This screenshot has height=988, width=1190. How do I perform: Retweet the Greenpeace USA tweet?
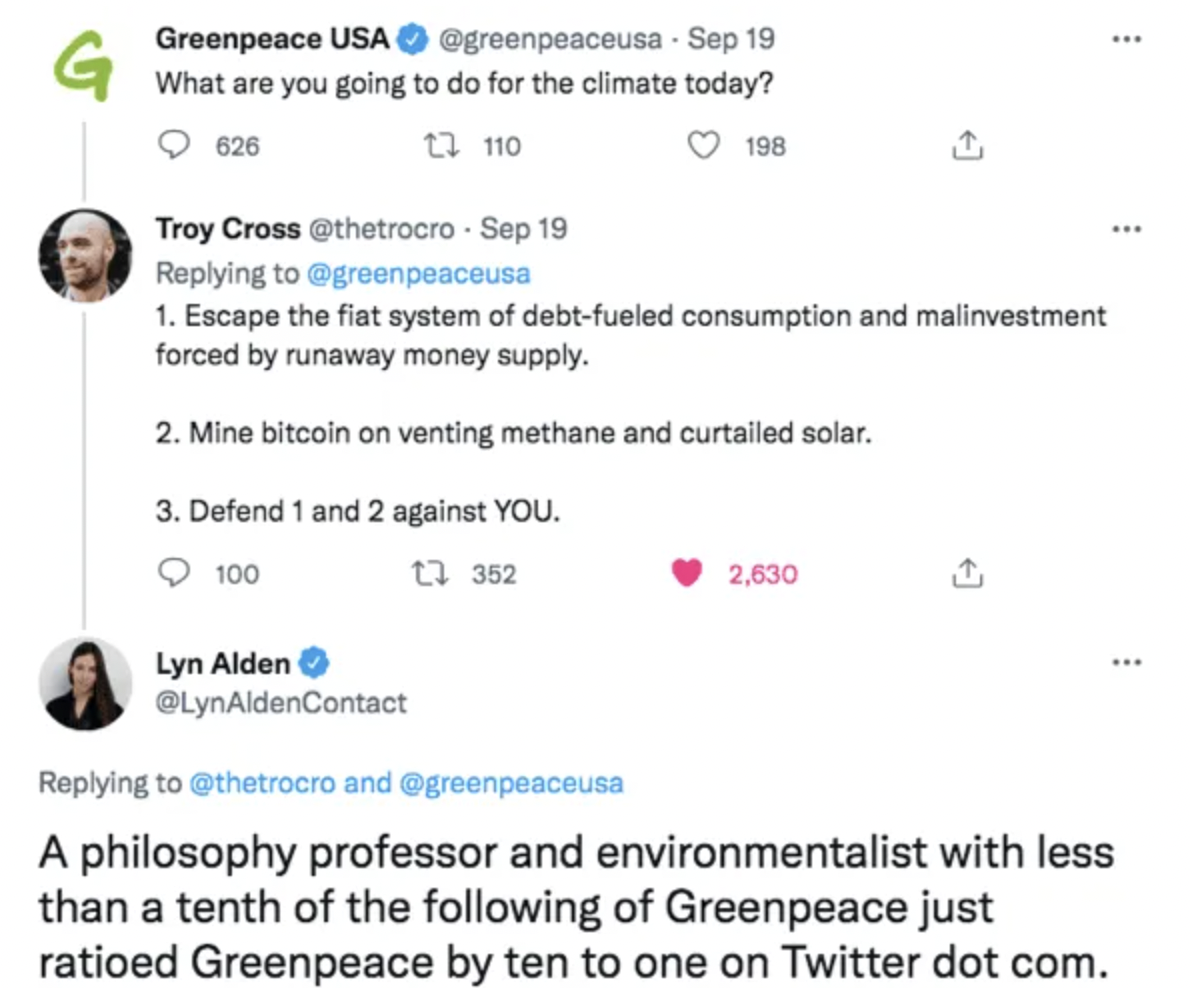click(437, 147)
